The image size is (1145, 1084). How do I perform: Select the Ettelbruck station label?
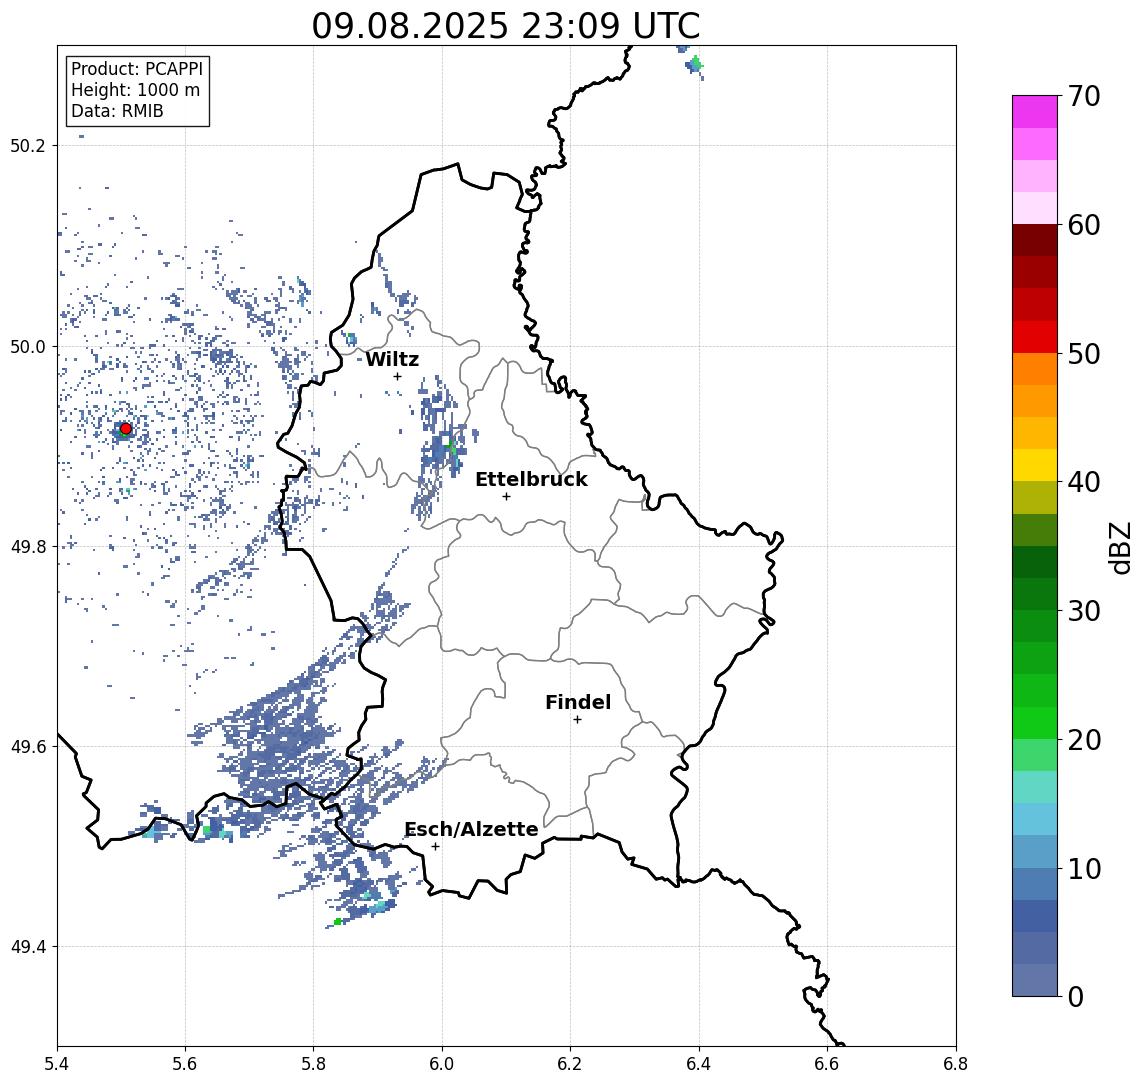tap(531, 479)
